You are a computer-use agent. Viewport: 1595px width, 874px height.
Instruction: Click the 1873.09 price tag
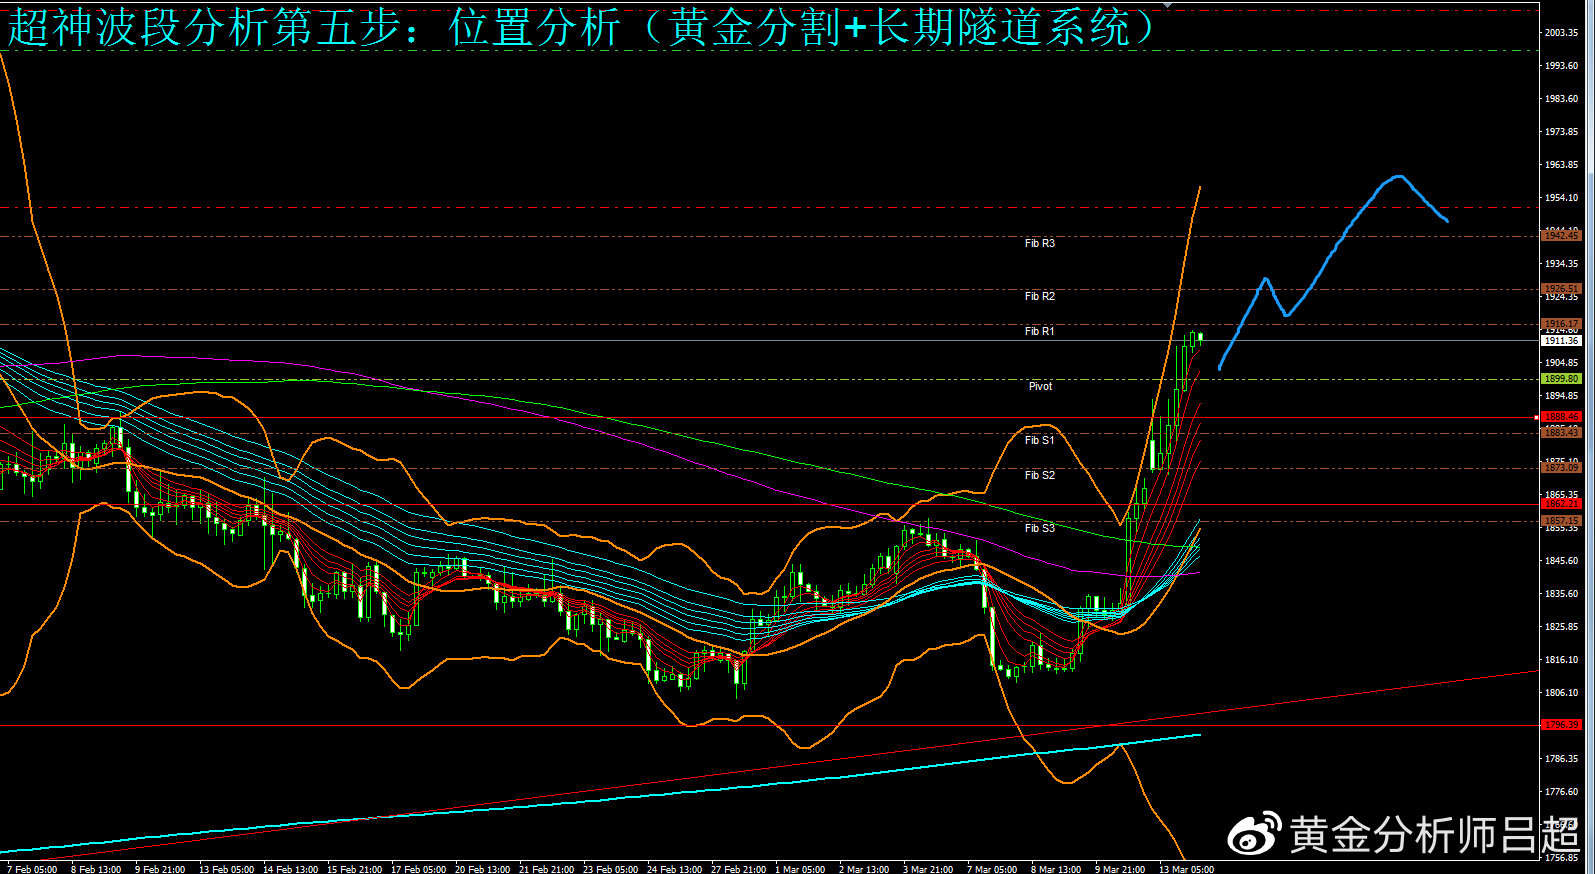pos(1561,467)
